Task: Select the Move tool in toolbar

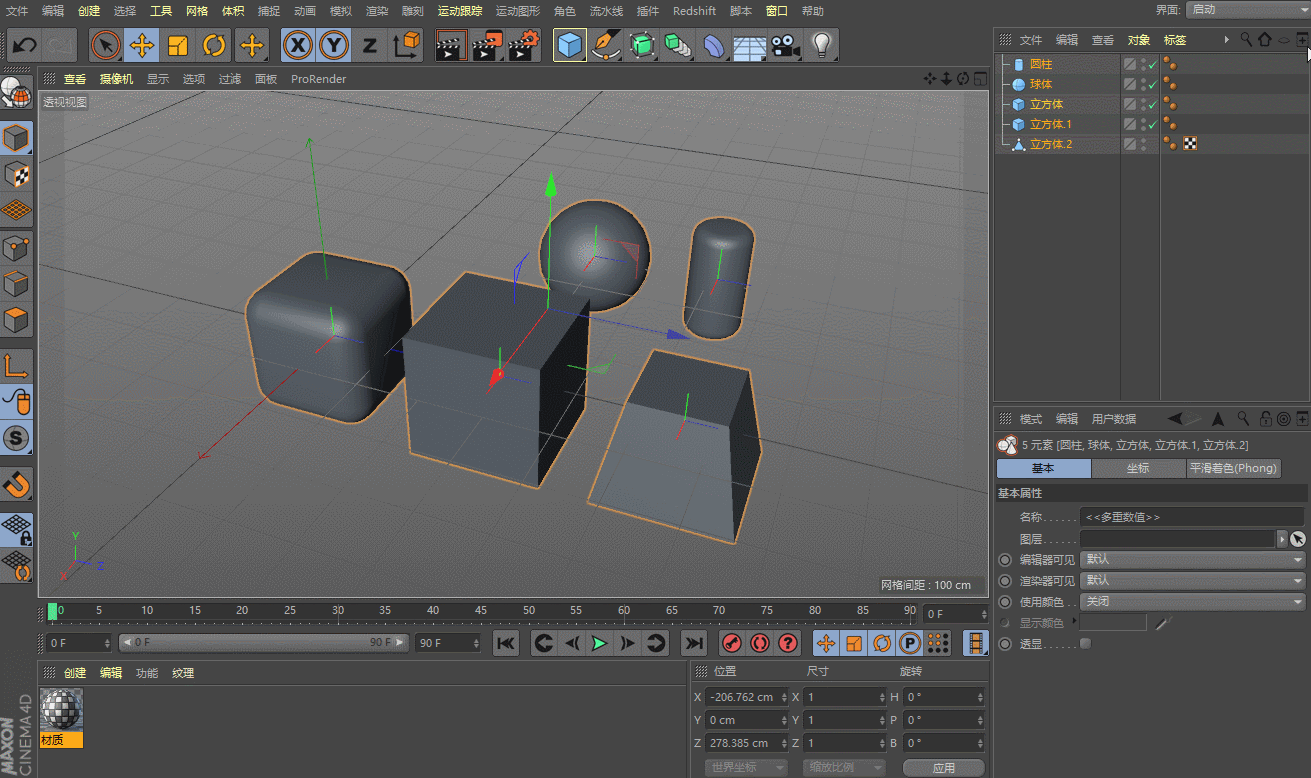Action: coord(142,45)
